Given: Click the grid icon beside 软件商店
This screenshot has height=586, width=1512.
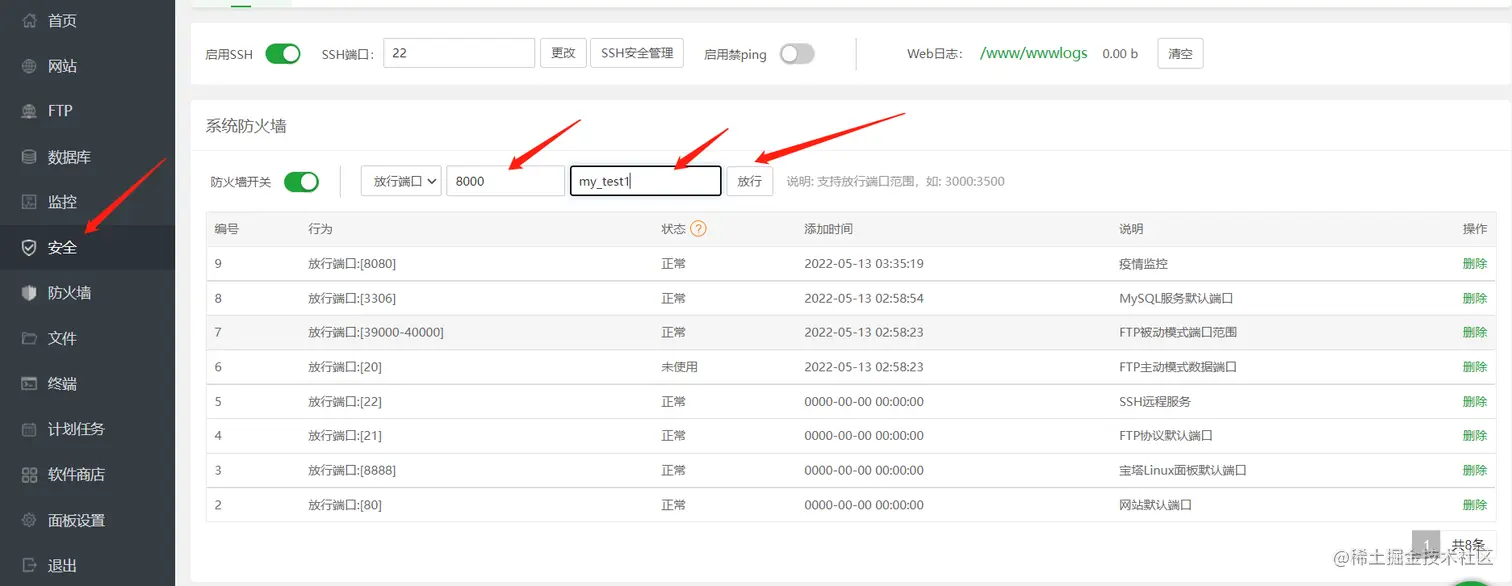Looking at the screenshot, I should pyautogui.click(x=29, y=475).
